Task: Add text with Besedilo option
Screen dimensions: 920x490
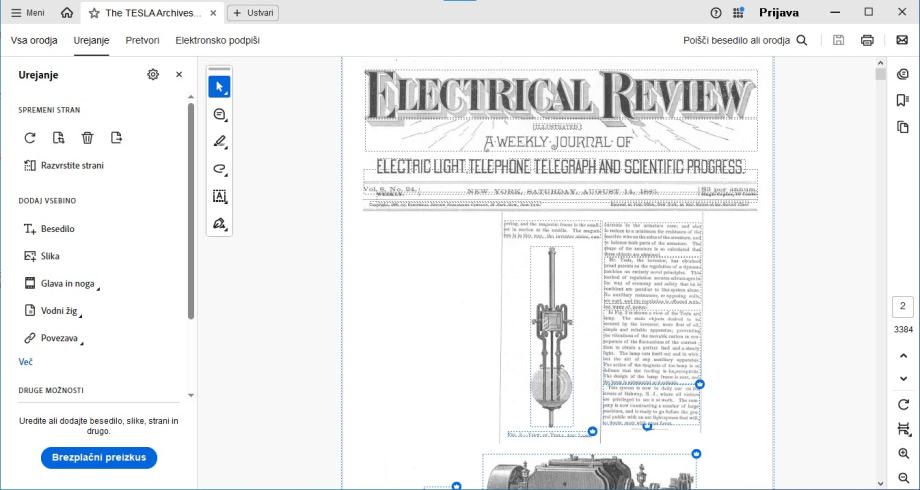Action: click(49, 229)
